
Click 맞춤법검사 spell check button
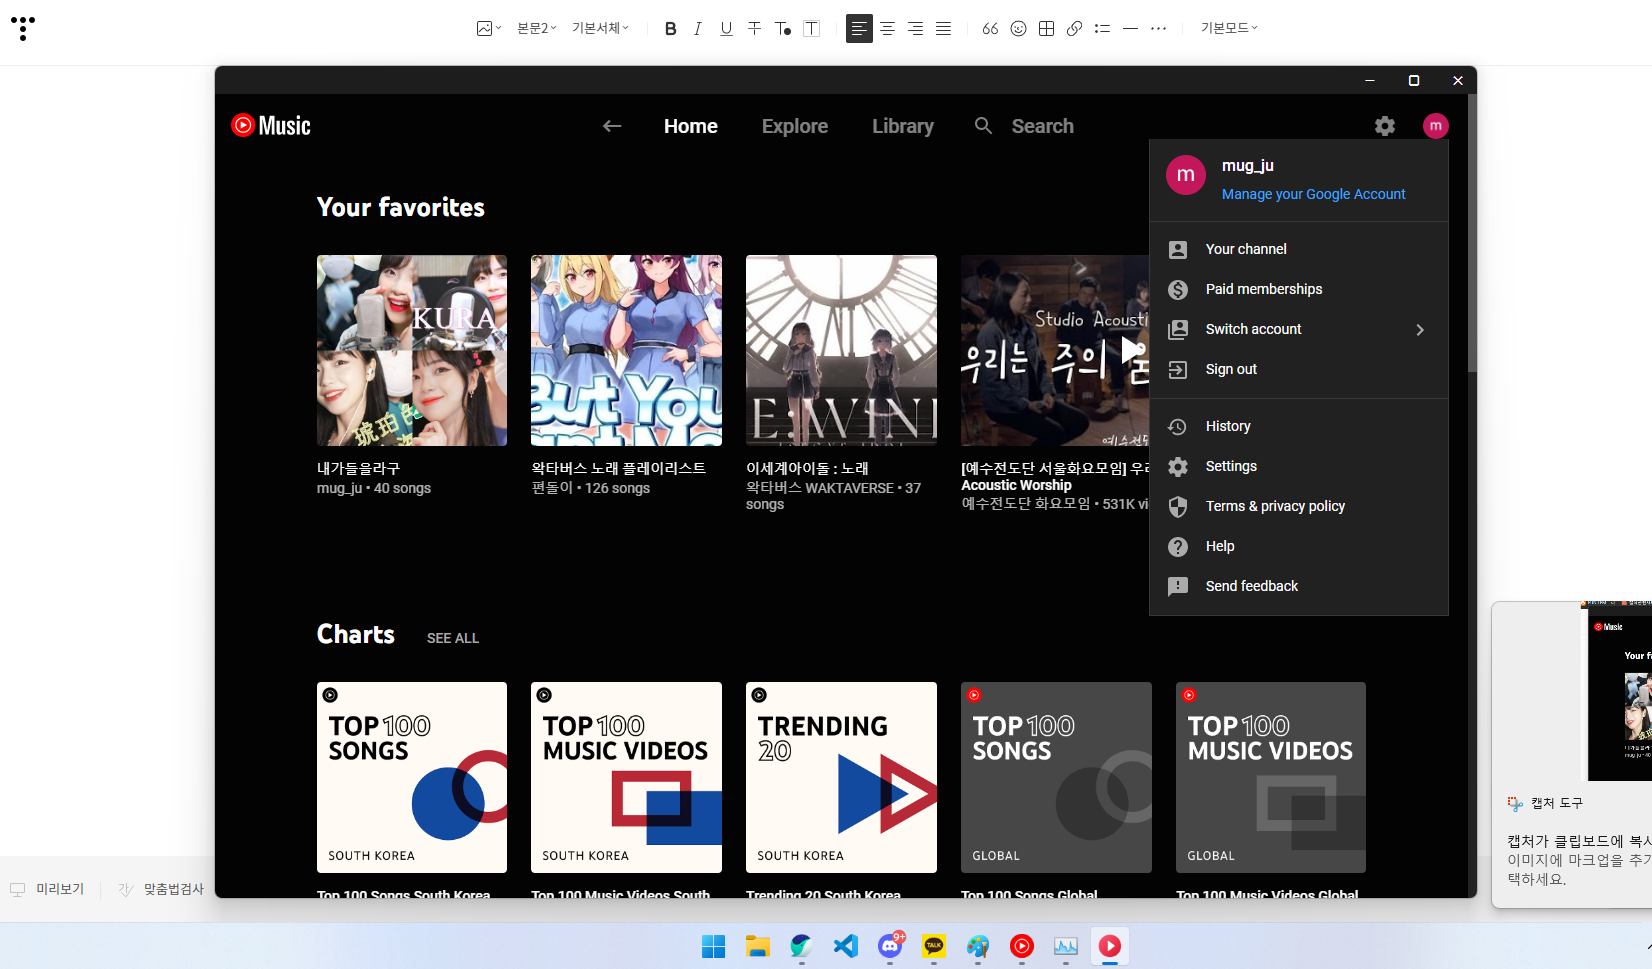(161, 889)
